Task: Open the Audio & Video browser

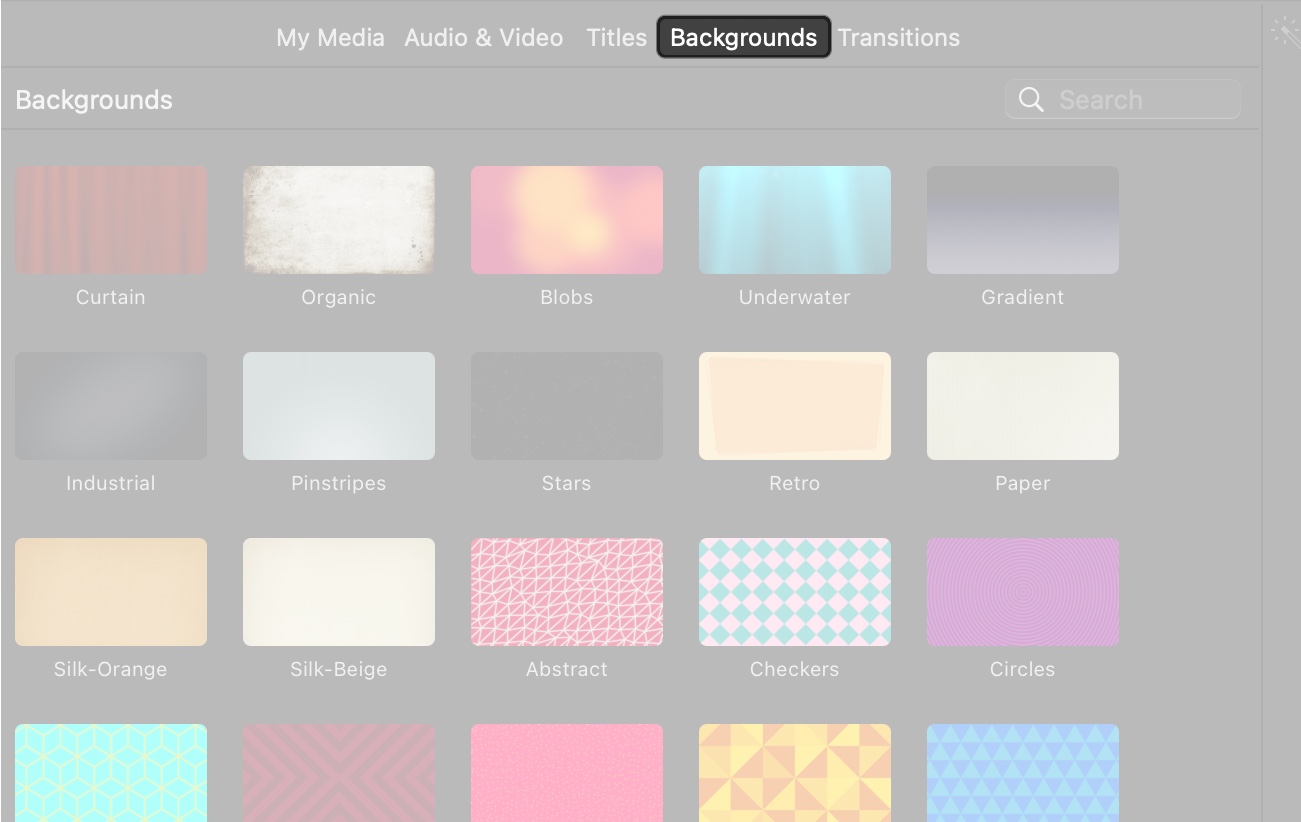Action: [x=484, y=38]
